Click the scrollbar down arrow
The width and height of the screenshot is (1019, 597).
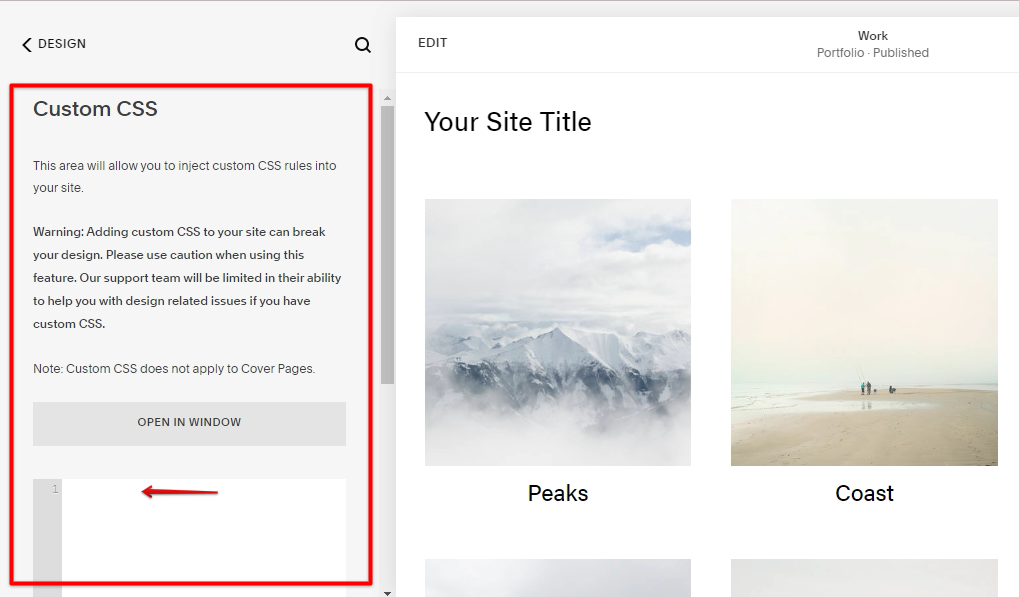387,592
